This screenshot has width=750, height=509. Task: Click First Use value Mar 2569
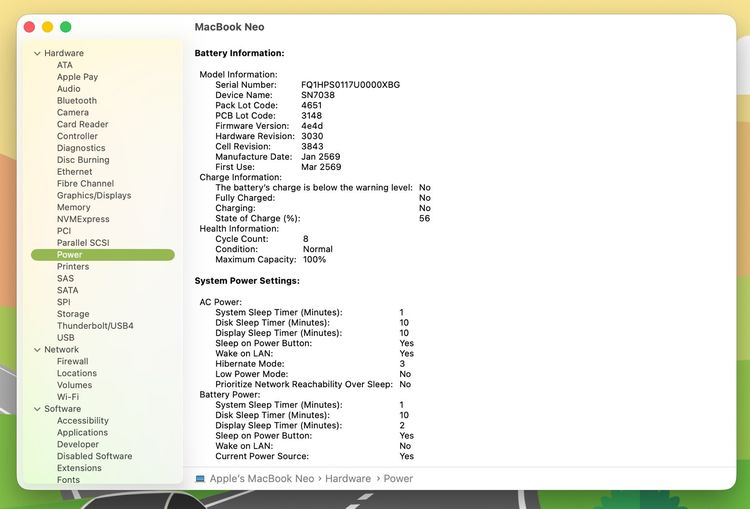pos(321,167)
